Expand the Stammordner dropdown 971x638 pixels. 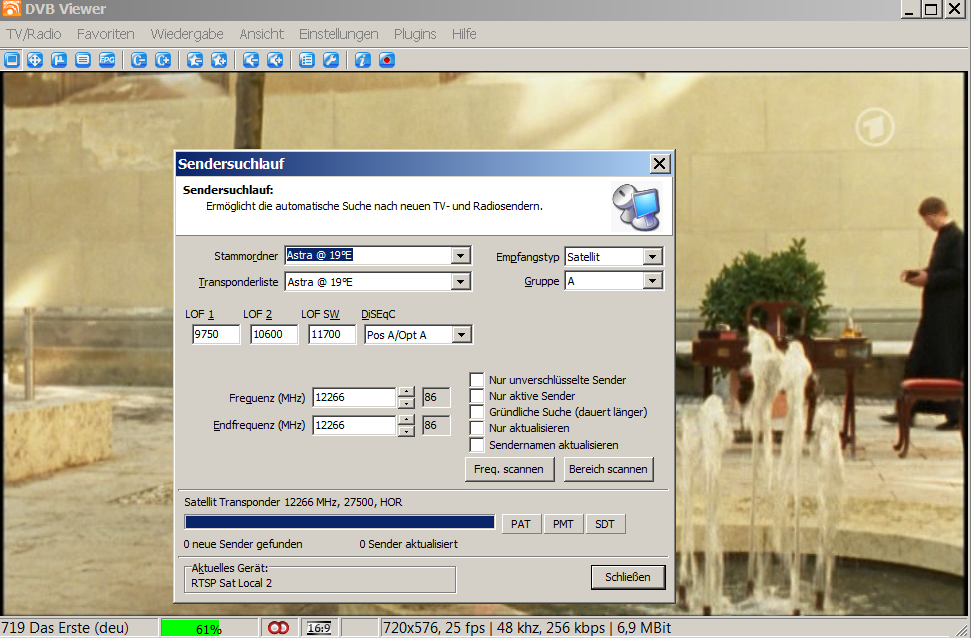[x=460, y=256]
